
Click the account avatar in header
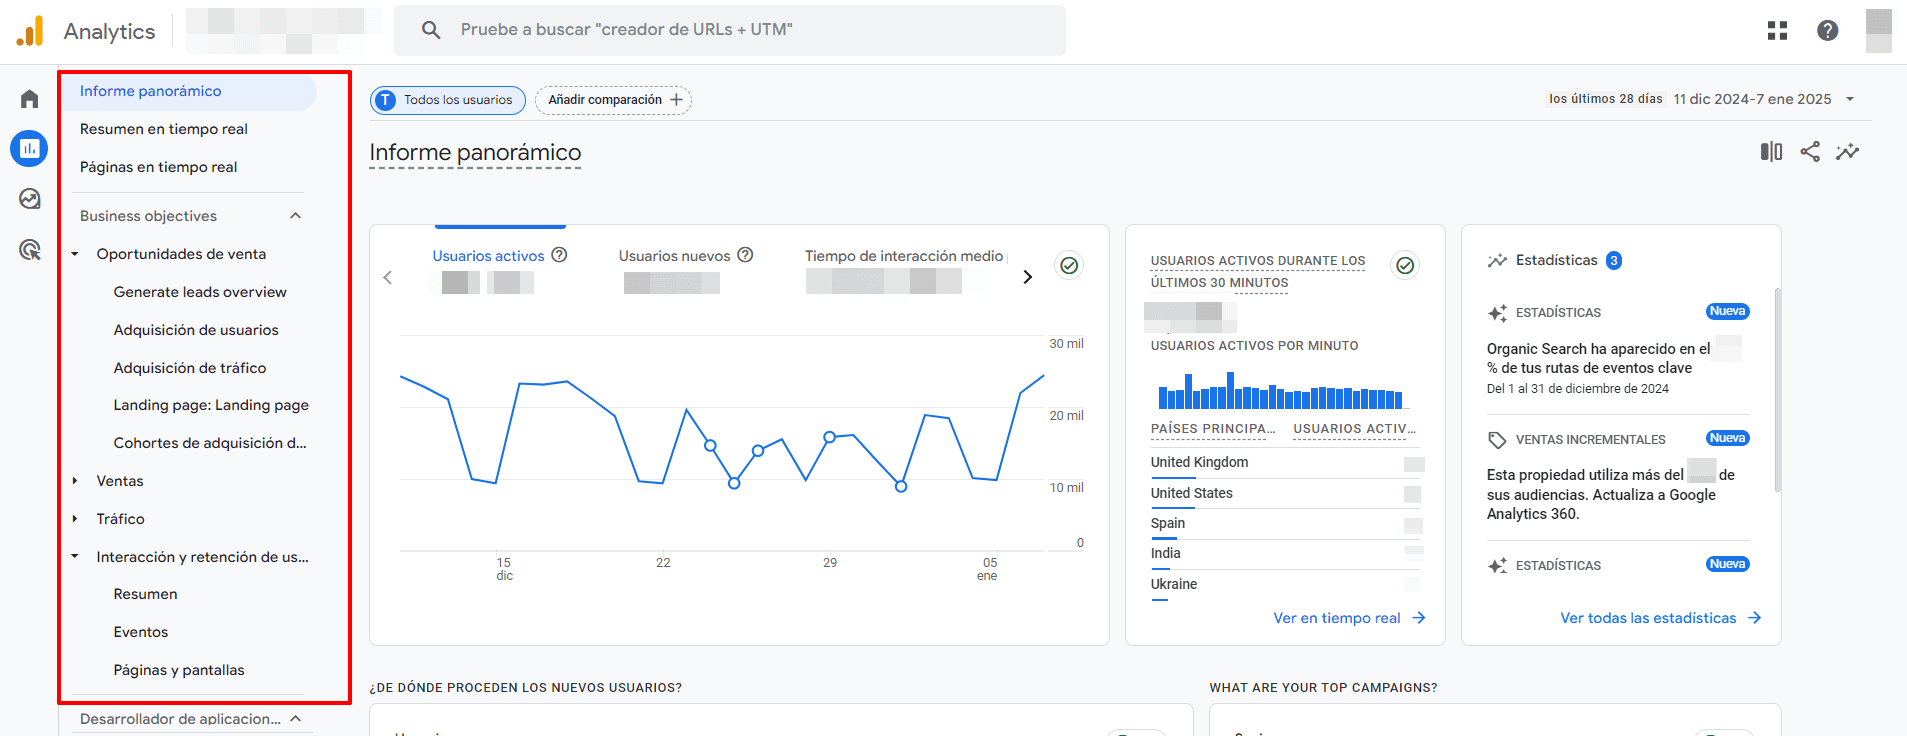pos(1879,31)
